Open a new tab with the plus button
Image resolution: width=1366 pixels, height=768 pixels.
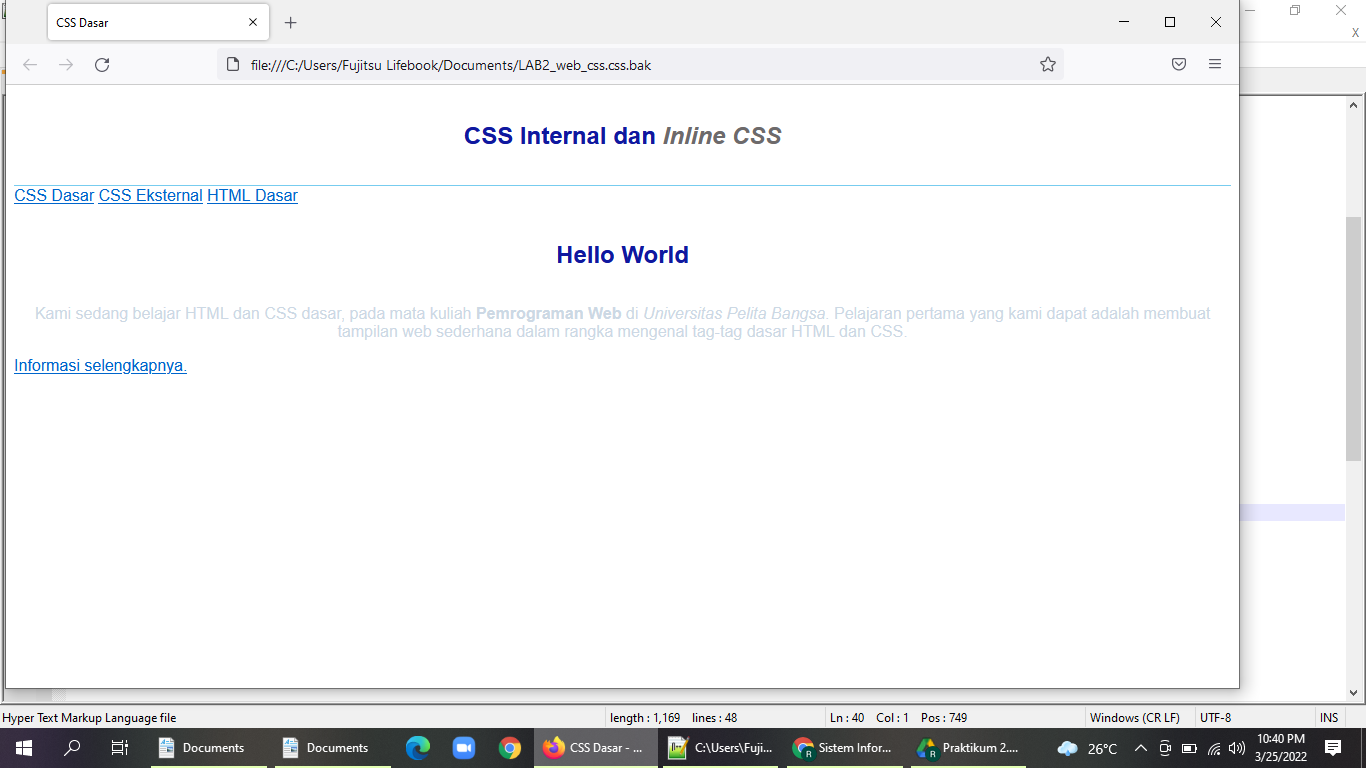(291, 22)
